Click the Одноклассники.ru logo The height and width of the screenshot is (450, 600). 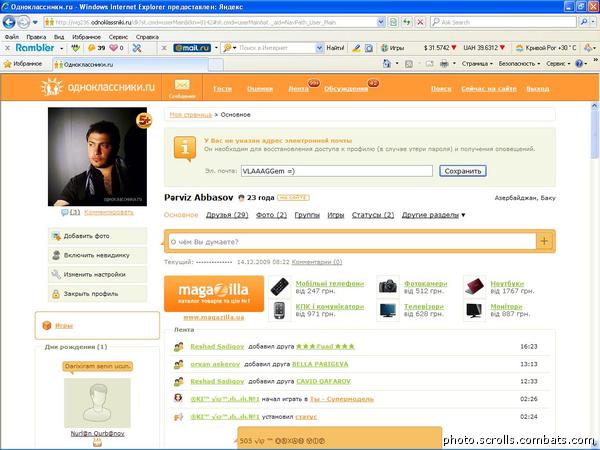(98, 87)
